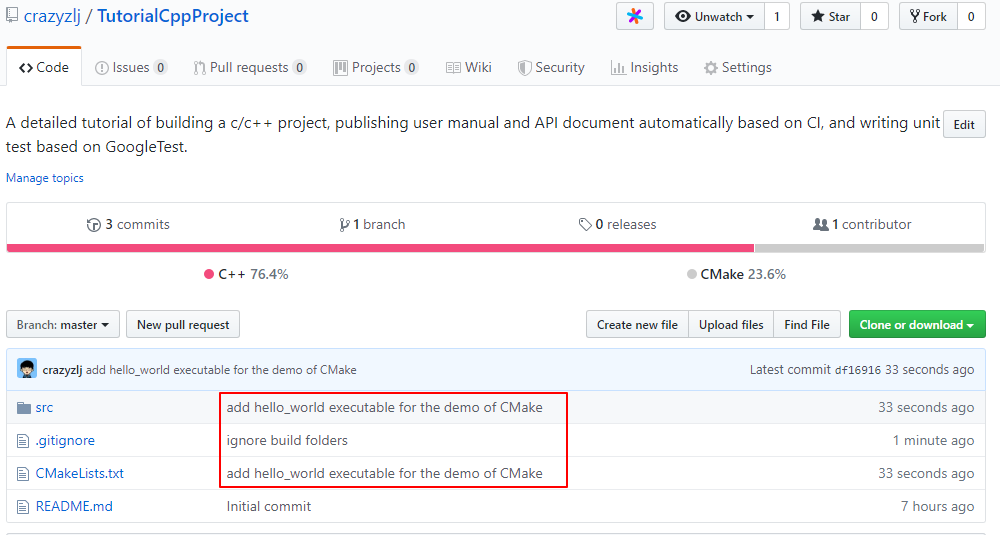Click the stargazer count 0
This screenshot has height=535, width=1000.
tap(874, 17)
